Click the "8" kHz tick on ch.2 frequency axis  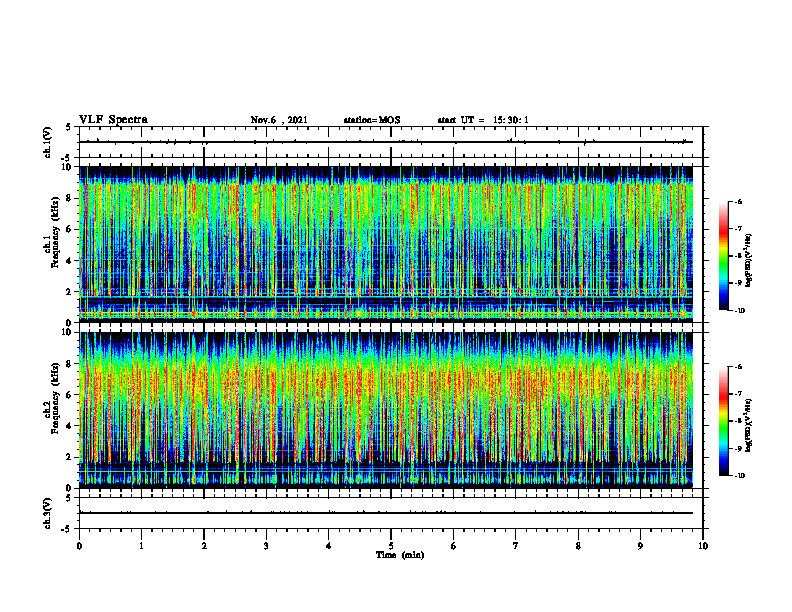[69, 364]
